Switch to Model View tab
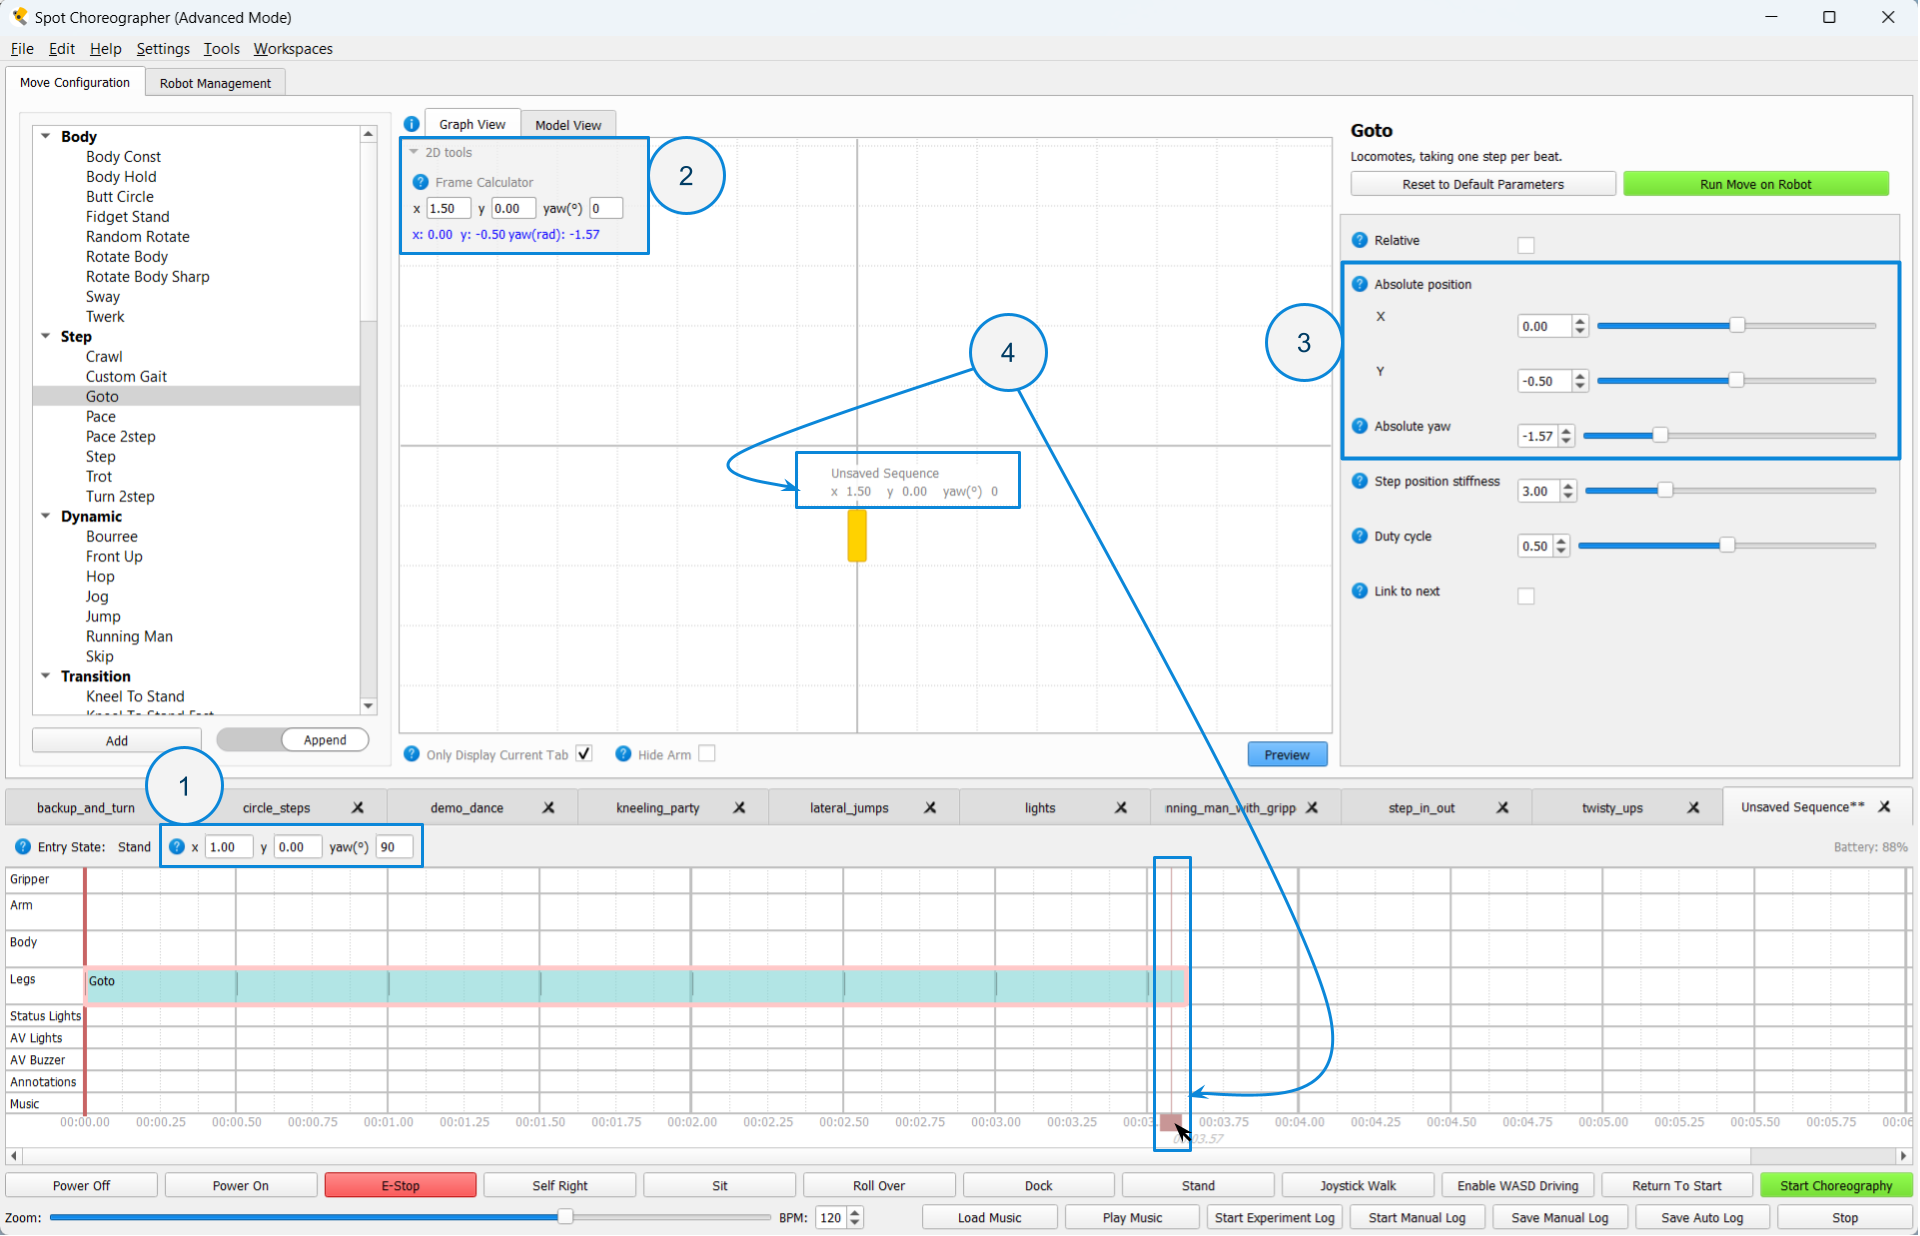This screenshot has height=1236, width=1920. pyautogui.click(x=568, y=125)
